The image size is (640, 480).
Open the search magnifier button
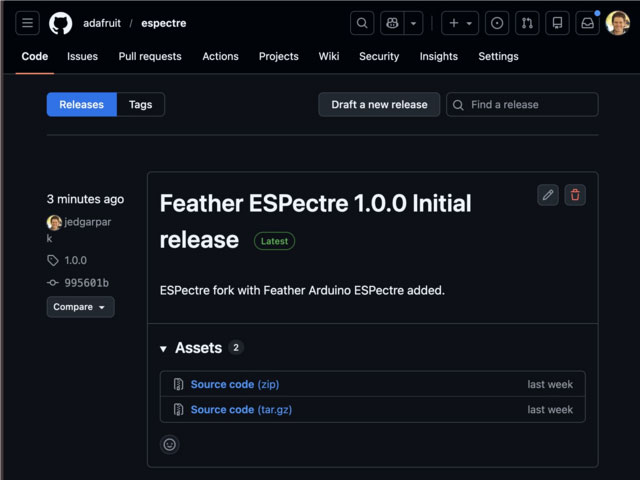[x=362, y=23]
